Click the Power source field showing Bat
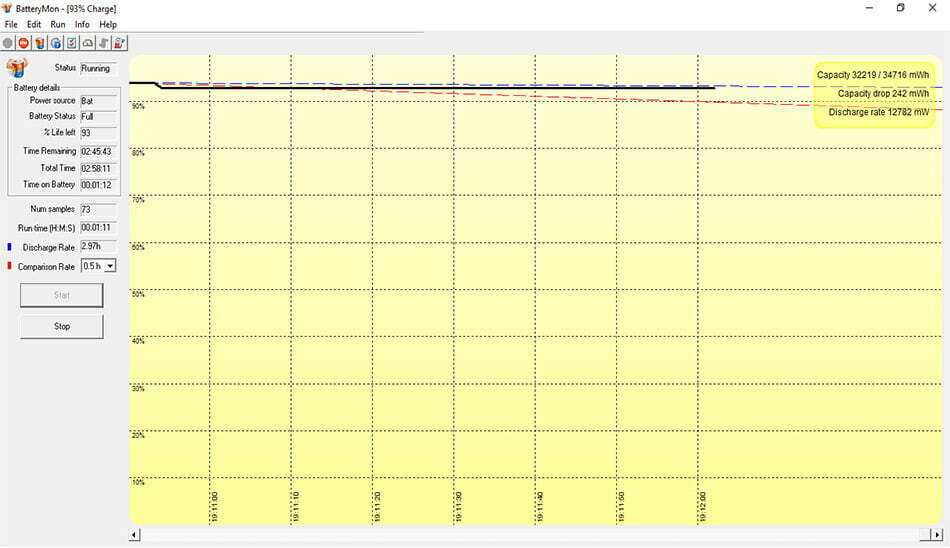 tap(98, 101)
